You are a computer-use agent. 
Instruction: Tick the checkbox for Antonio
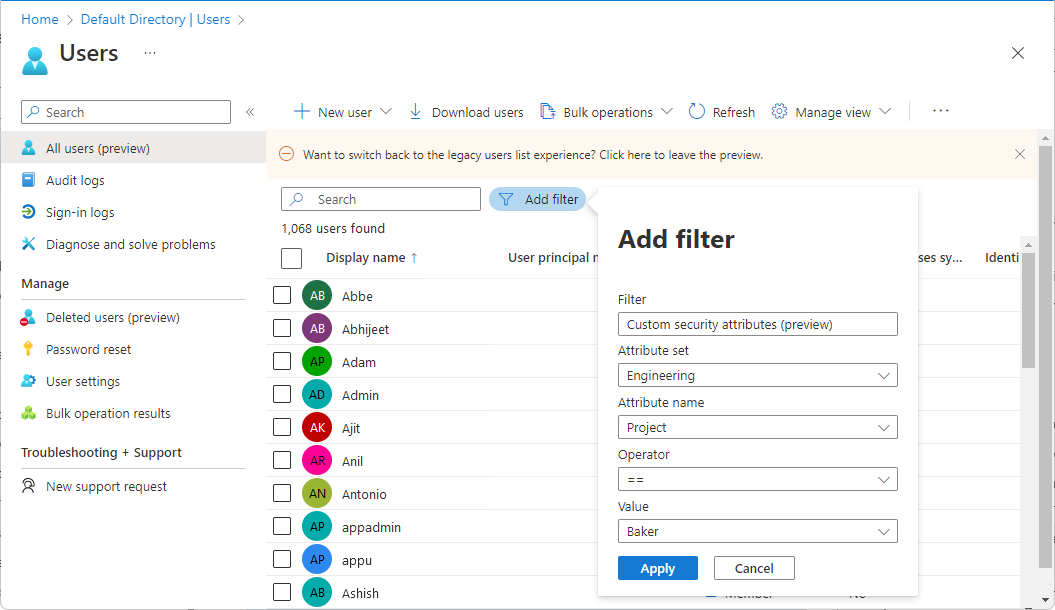[282, 493]
